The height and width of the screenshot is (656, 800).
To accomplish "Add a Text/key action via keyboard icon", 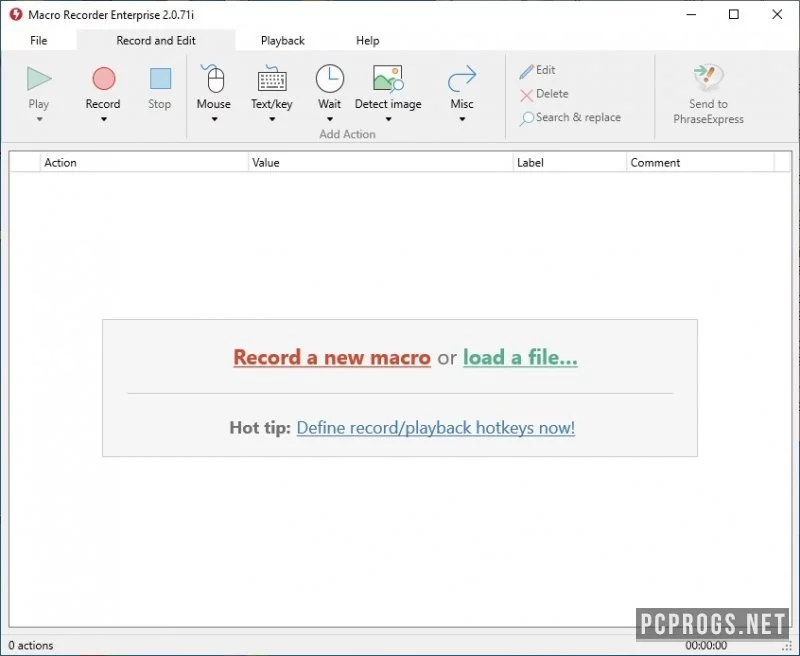I will 271,79.
